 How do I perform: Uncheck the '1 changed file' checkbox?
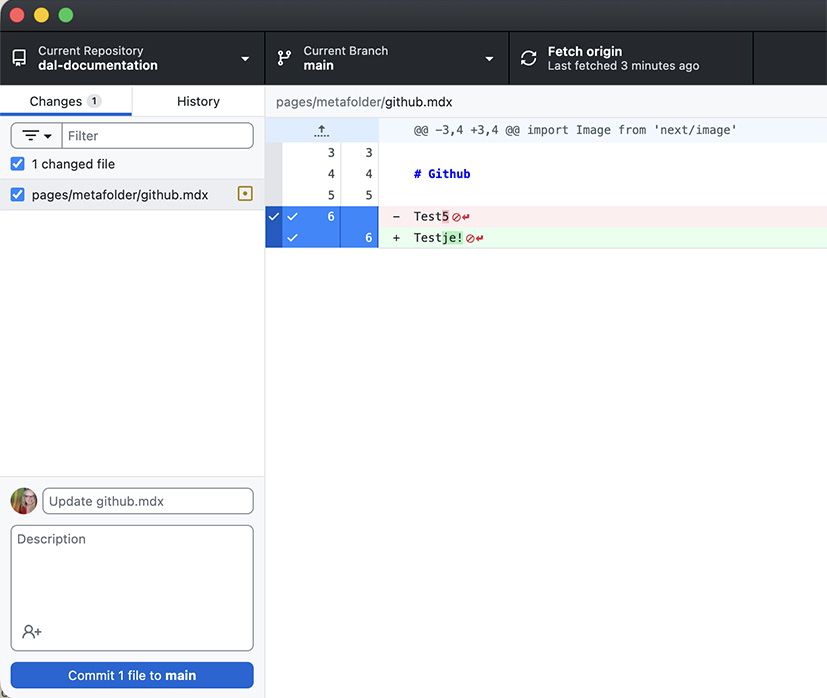point(17,164)
